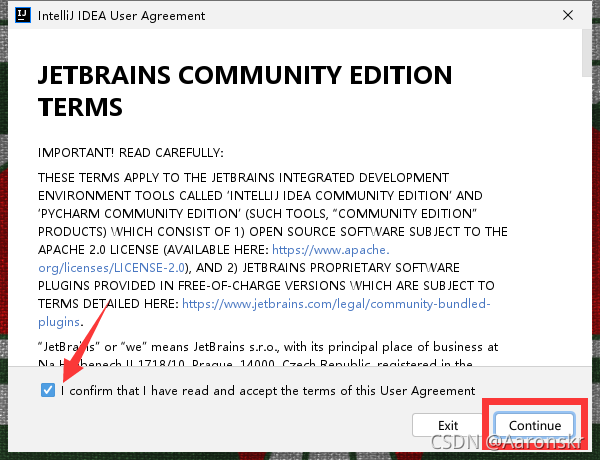This screenshot has width=600, height=460.
Task: Click the Exit button
Action: point(447,425)
